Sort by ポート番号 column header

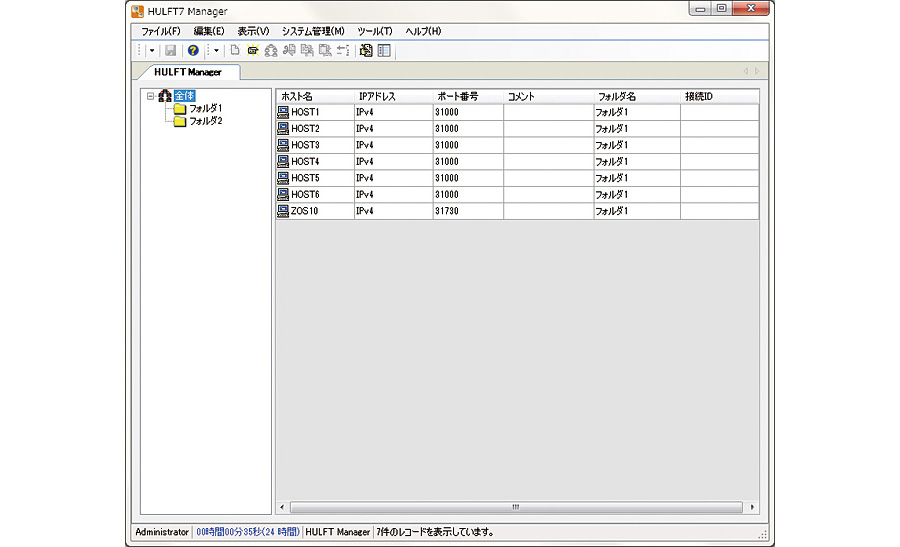[457, 96]
